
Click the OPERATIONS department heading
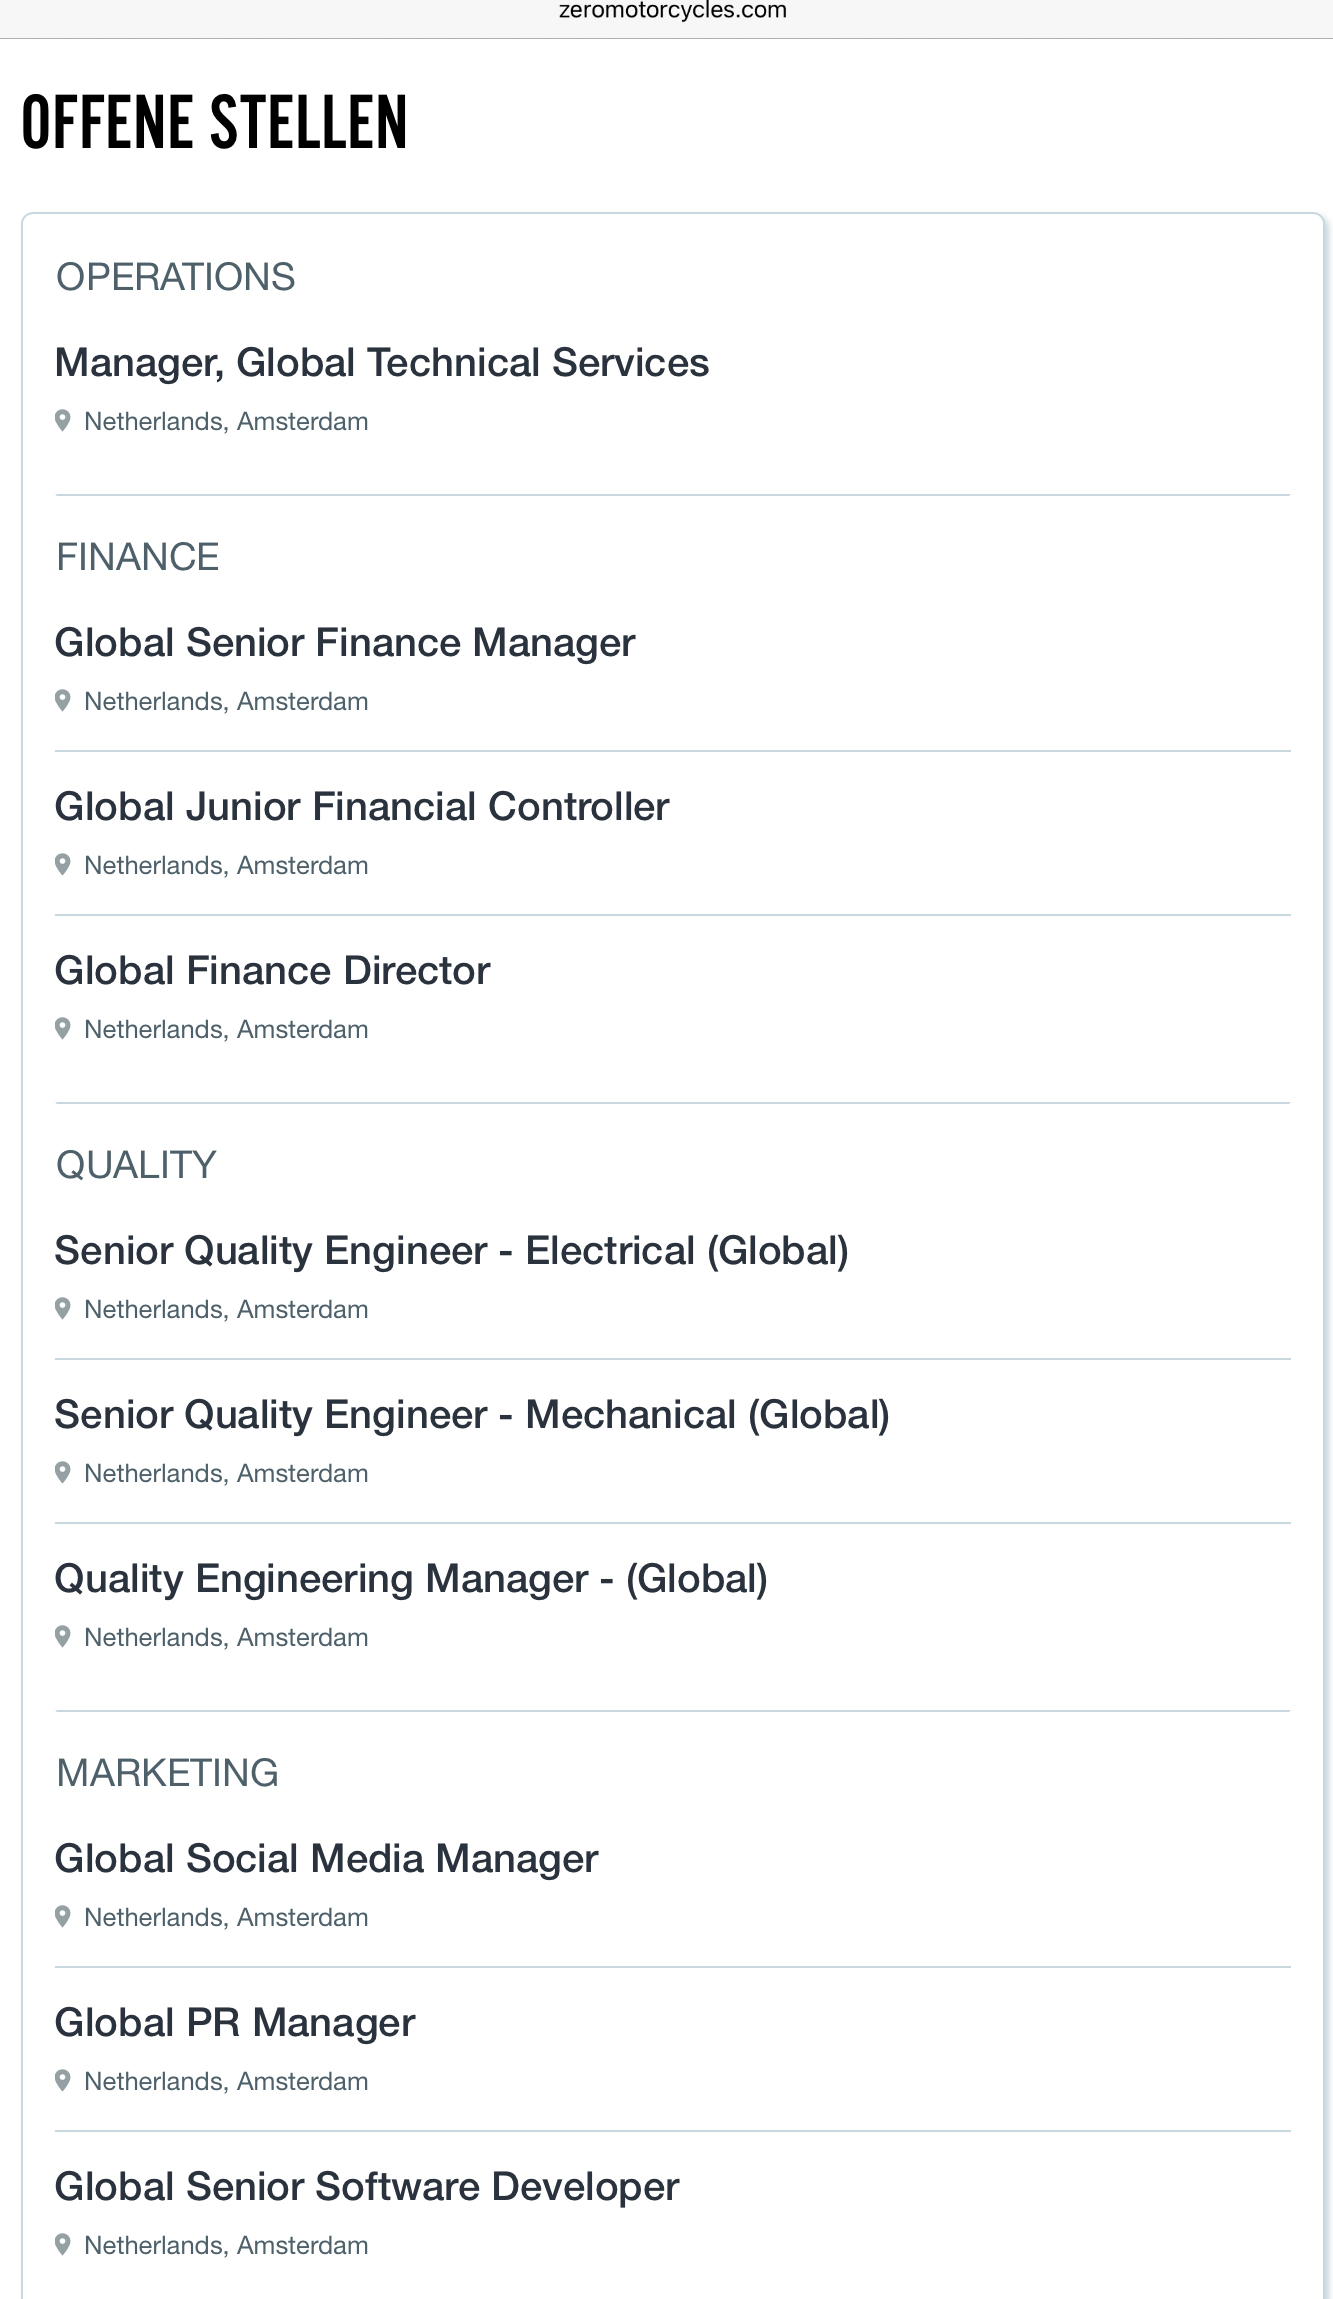coord(175,277)
